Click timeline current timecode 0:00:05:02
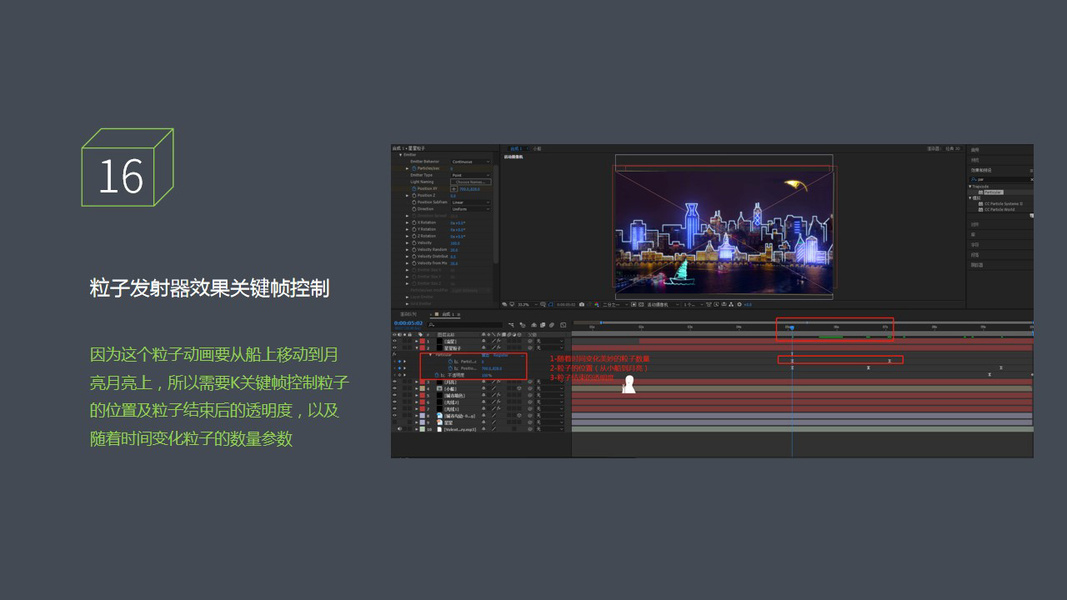 pyautogui.click(x=408, y=323)
